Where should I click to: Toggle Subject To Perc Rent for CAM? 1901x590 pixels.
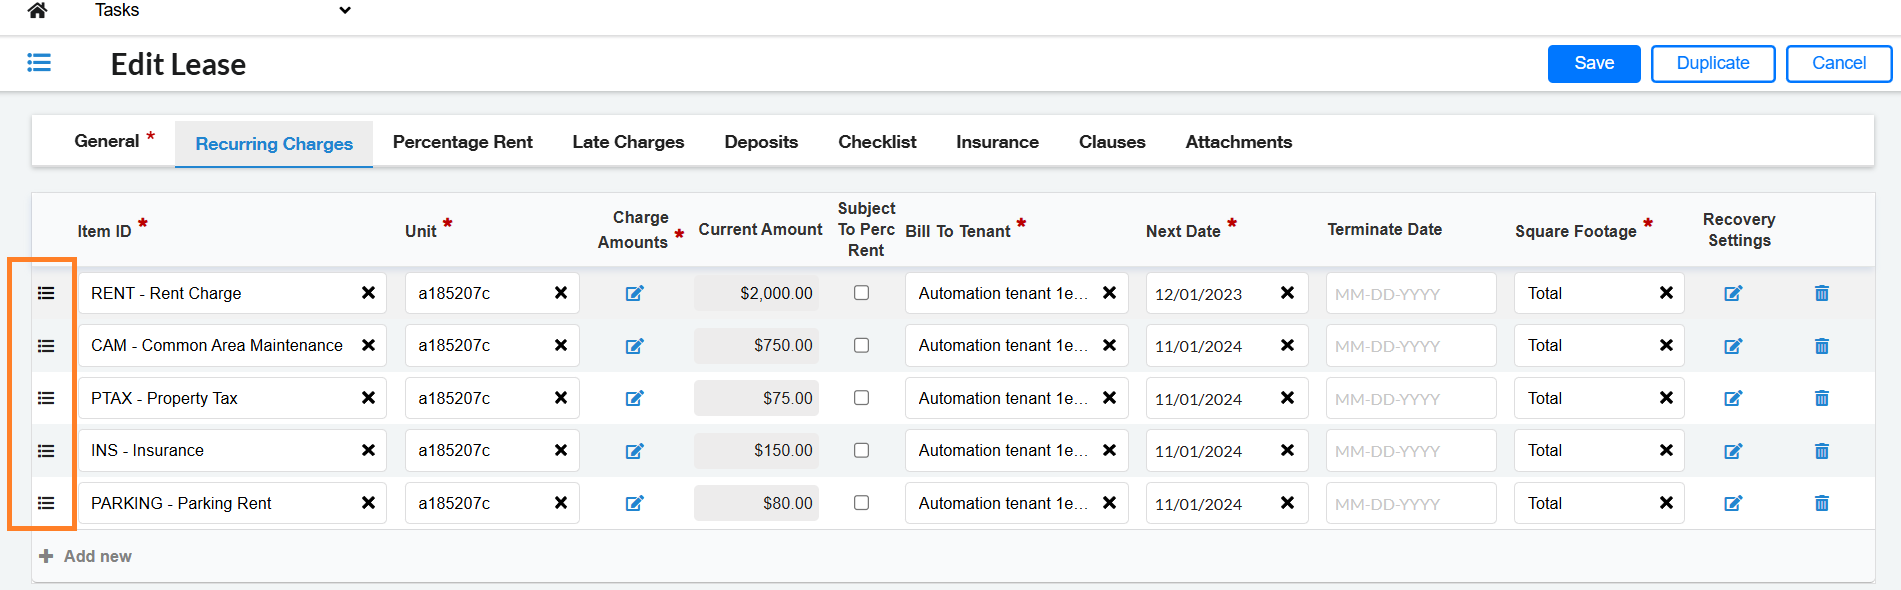pyautogui.click(x=861, y=345)
